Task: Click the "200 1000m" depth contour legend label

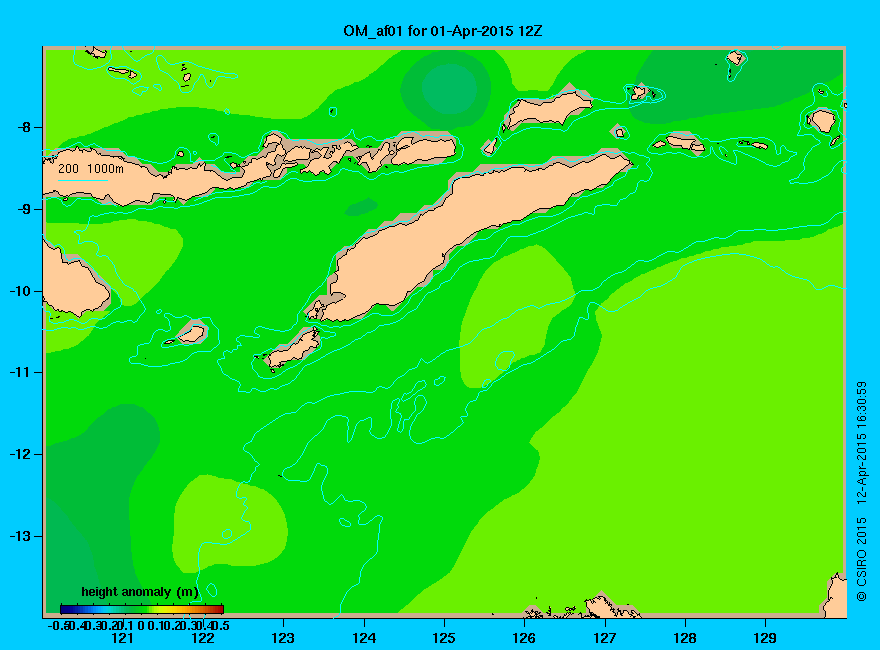Action: coord(91,168)
